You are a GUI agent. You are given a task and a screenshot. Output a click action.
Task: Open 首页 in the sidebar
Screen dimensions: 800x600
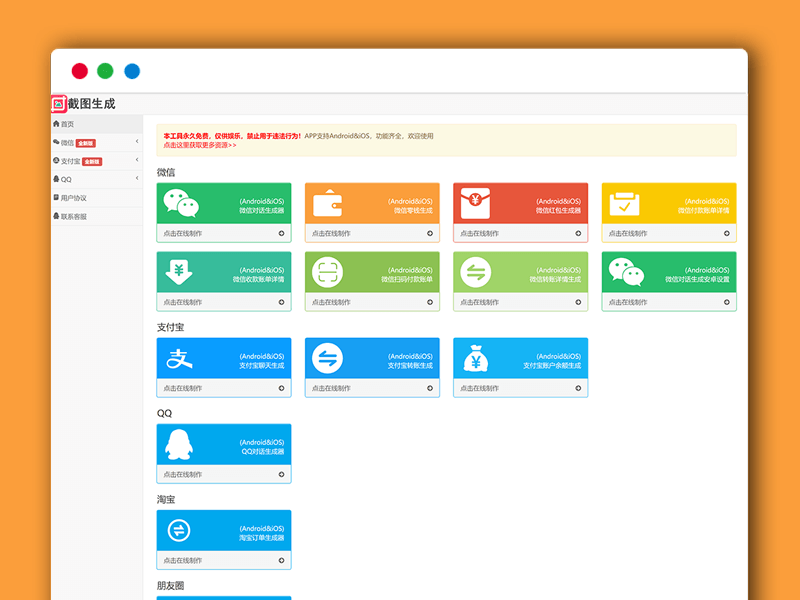pyautogui.click(x=97, y=124)
